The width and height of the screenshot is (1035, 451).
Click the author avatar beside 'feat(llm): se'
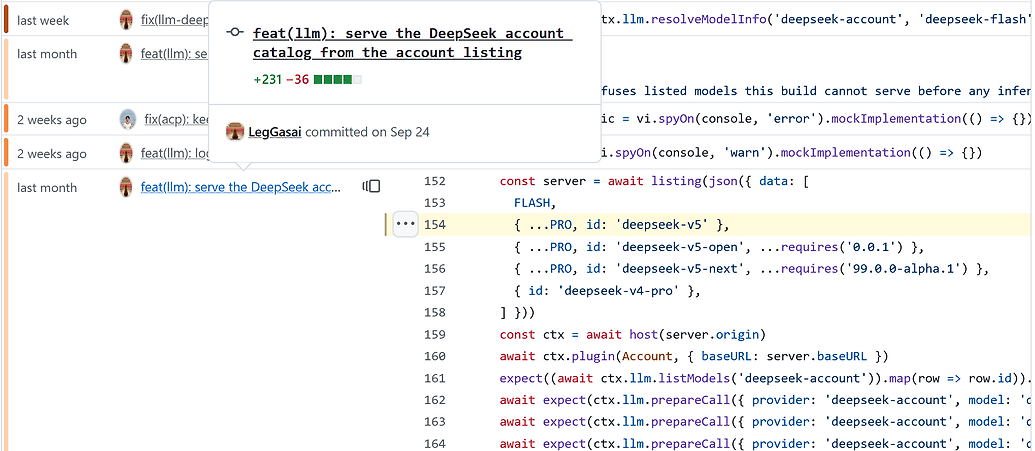point(126,53)
